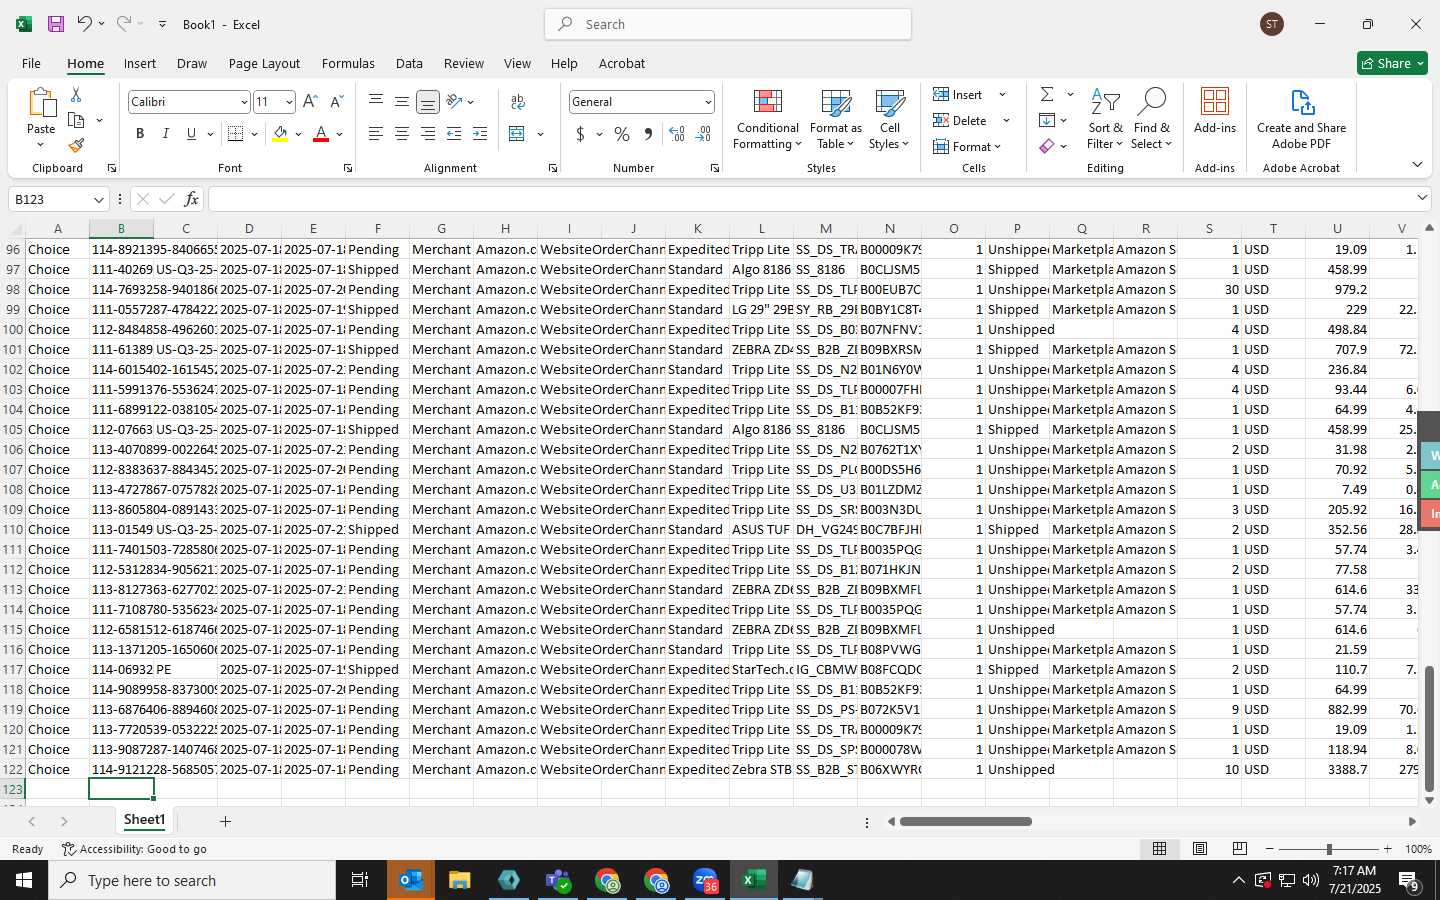The height and width of the screenshot is (900, 1440).
Task: Toggle Bold formatting
Action: 140,134
